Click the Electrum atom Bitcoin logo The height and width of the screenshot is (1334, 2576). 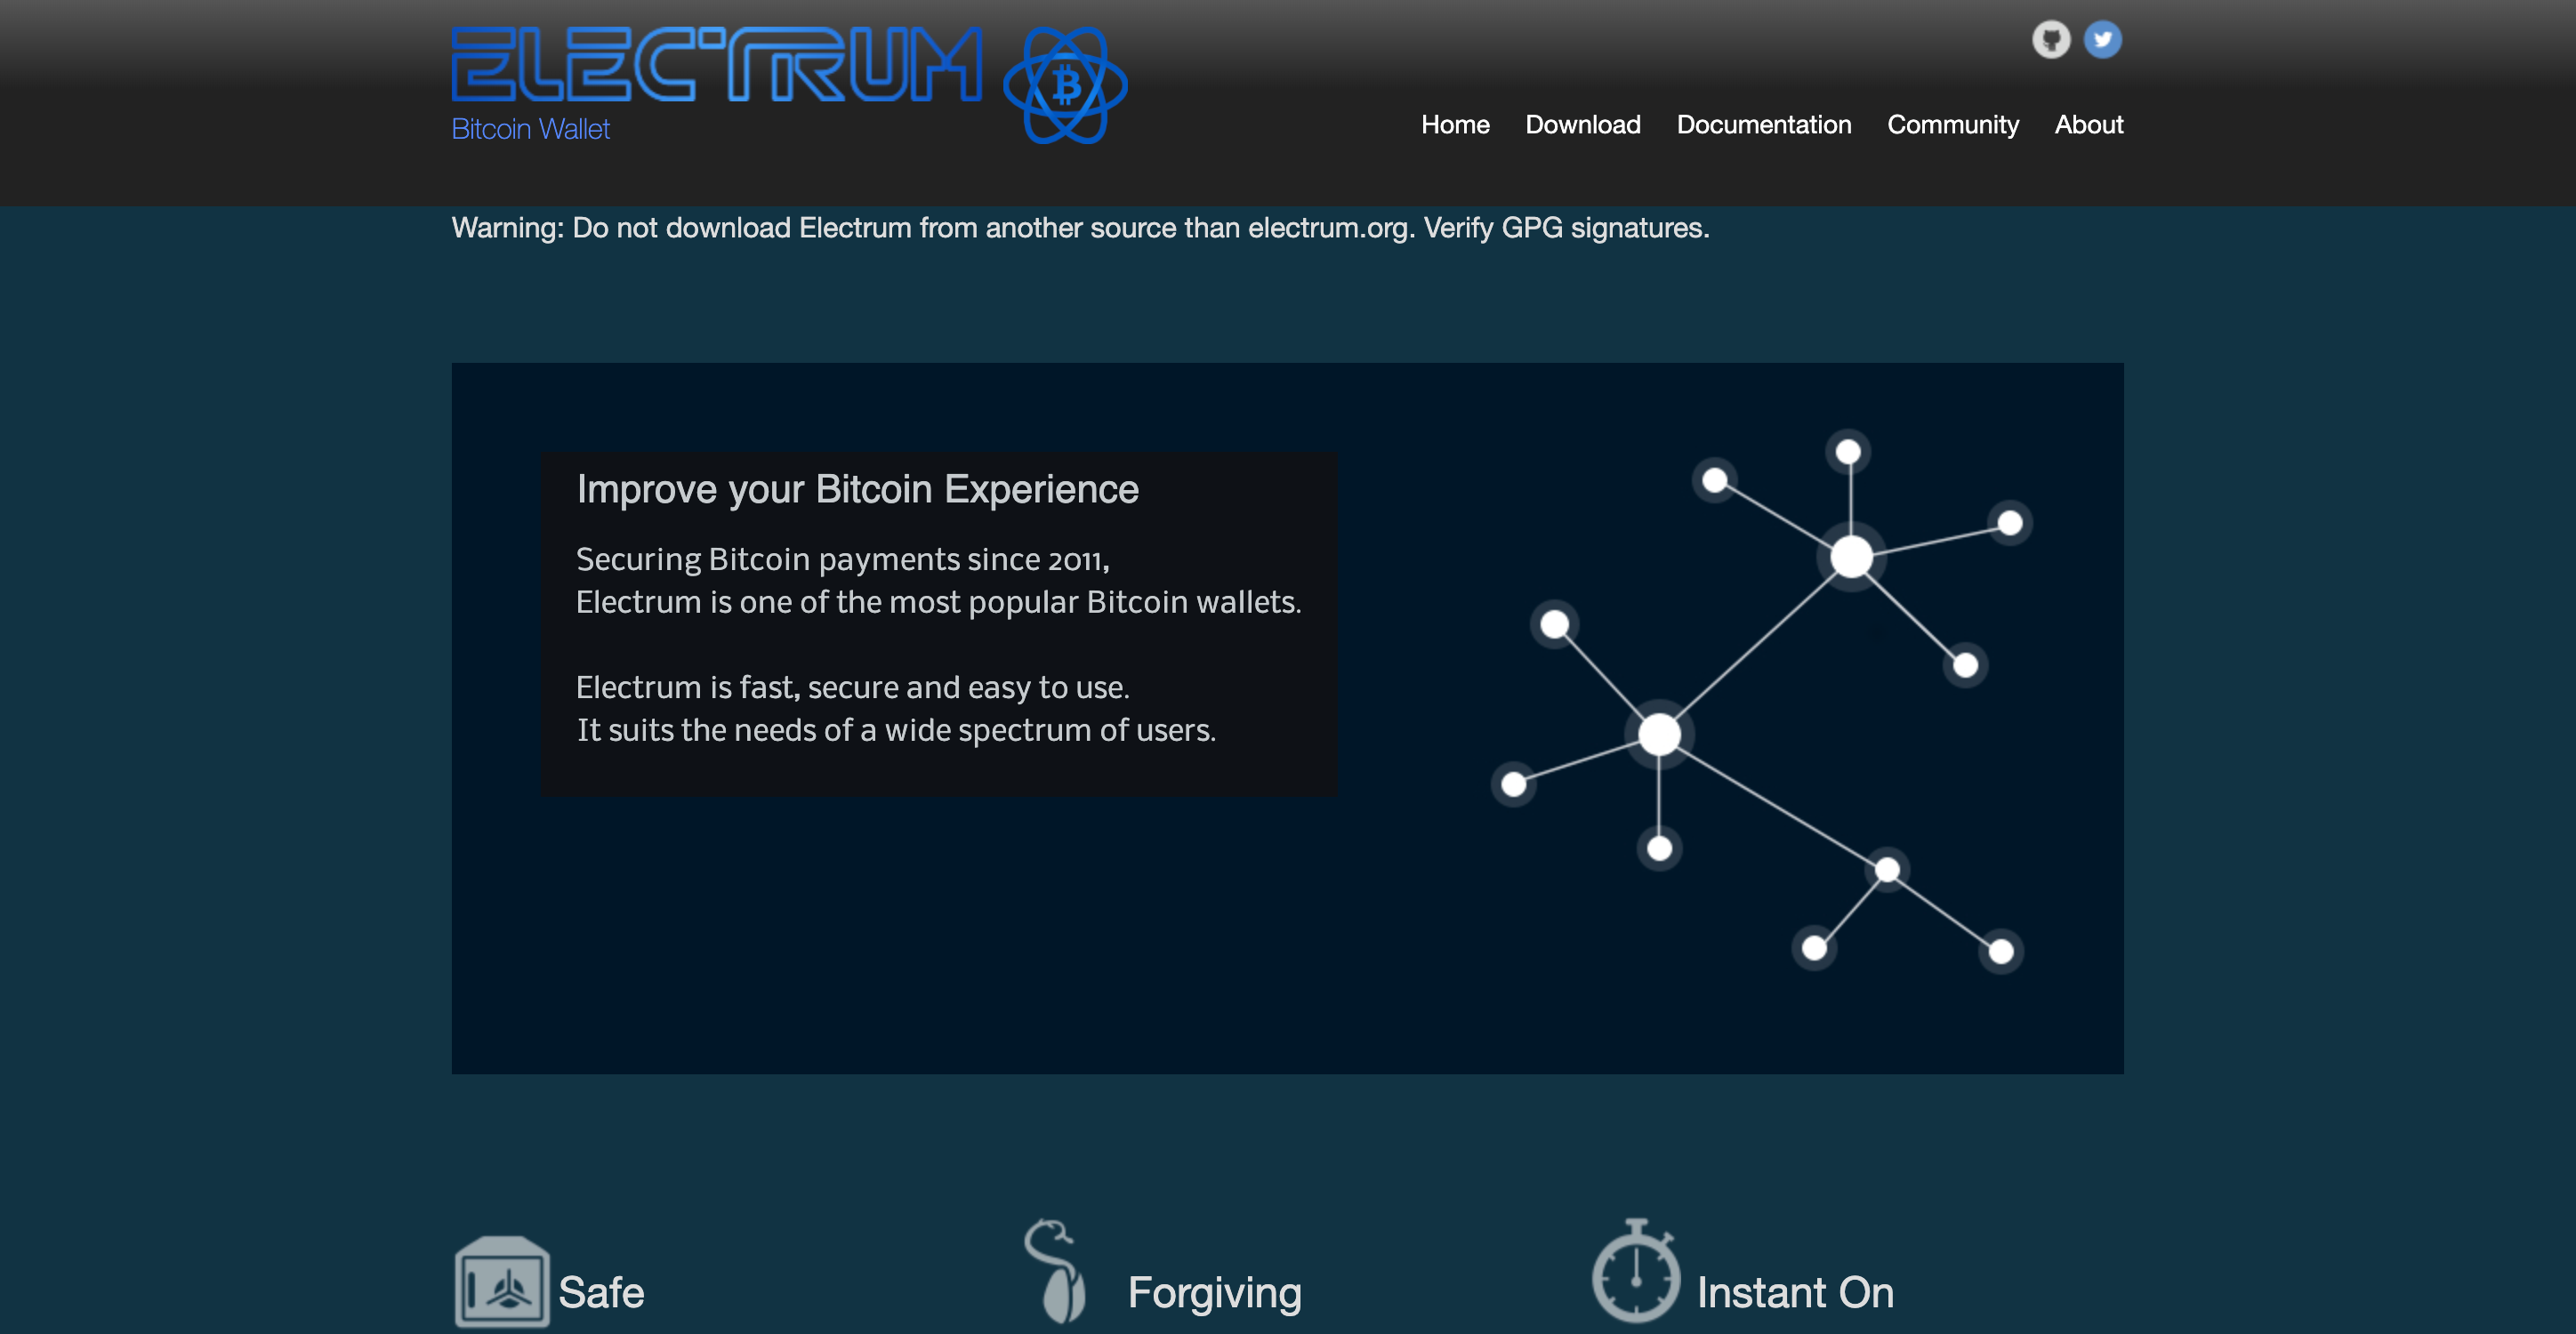(x=1066, y=86)
